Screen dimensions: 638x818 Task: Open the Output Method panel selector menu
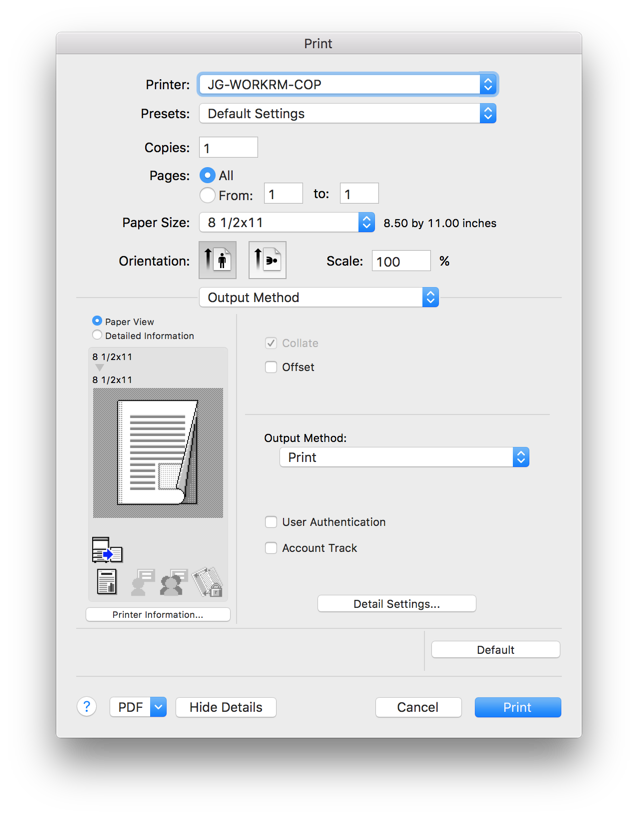[x=319, y=297]
